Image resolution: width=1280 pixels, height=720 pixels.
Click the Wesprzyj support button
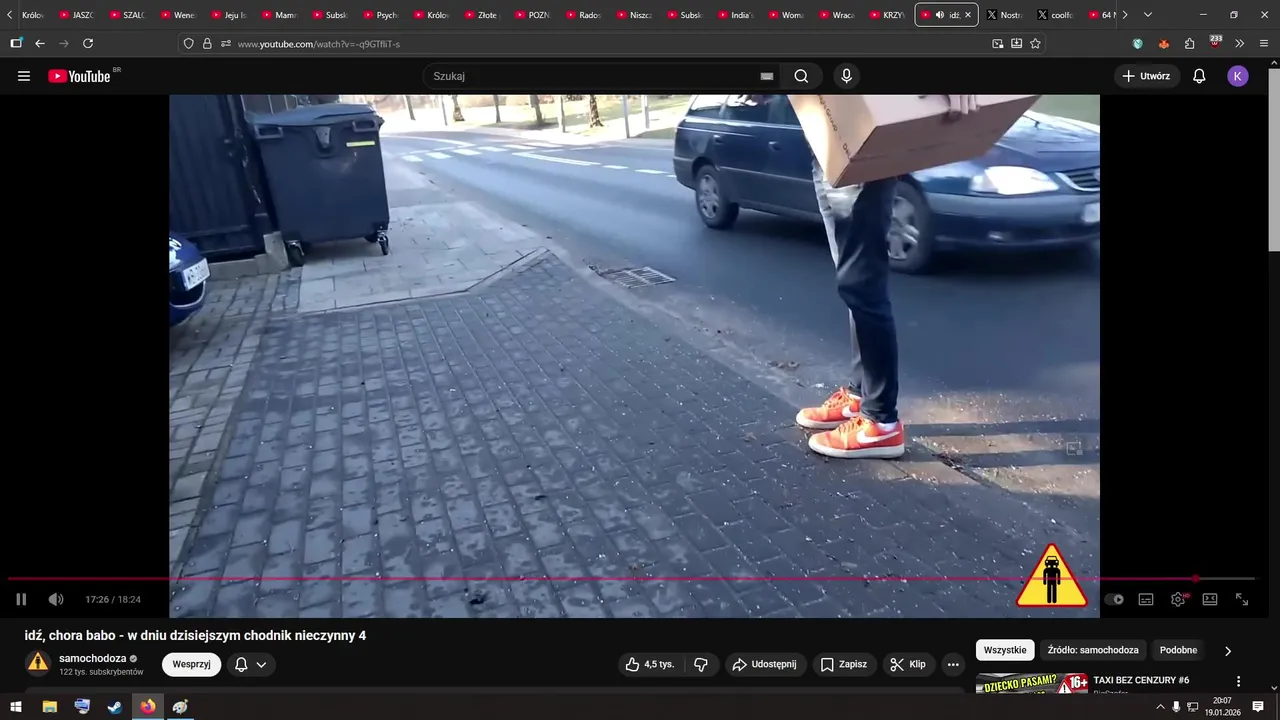tap(191, 664)
